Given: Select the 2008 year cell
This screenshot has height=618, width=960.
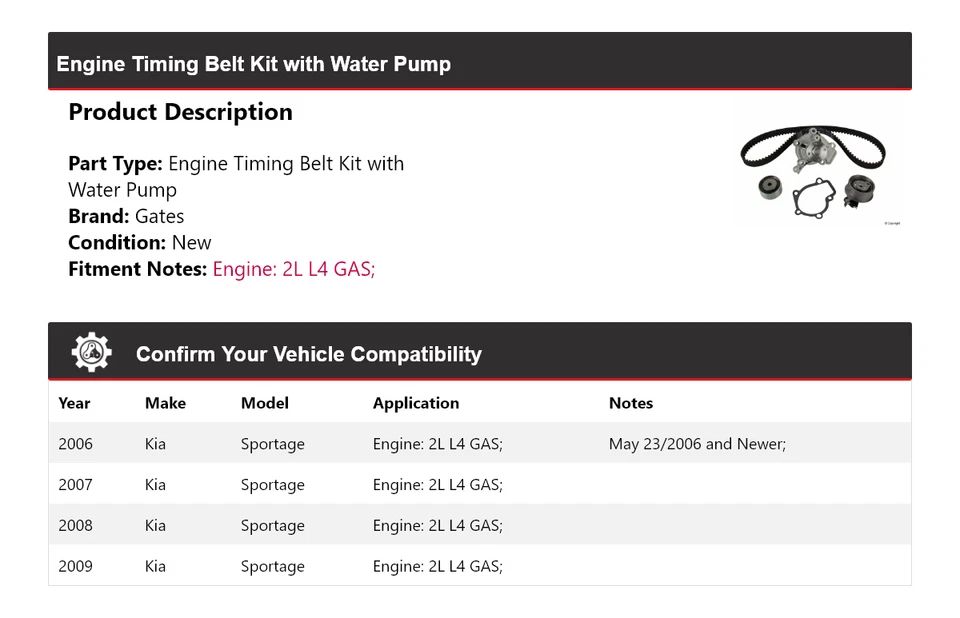Looking at the screenshot, I should coord(75,526).
